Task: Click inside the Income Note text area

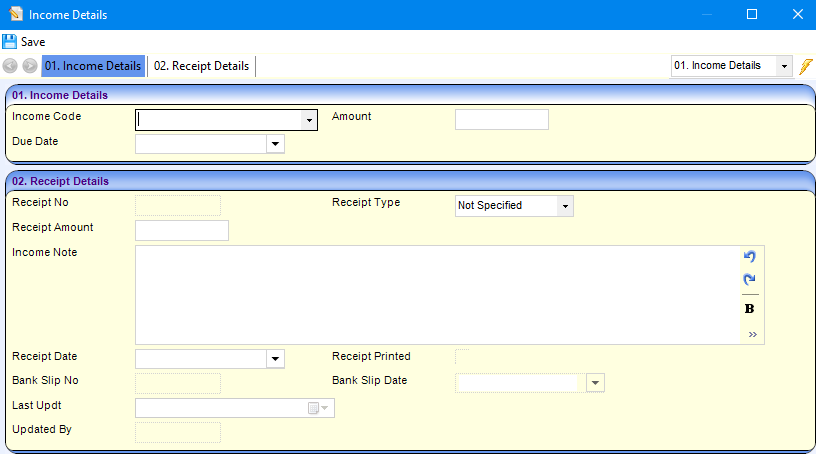Action: 435,295
